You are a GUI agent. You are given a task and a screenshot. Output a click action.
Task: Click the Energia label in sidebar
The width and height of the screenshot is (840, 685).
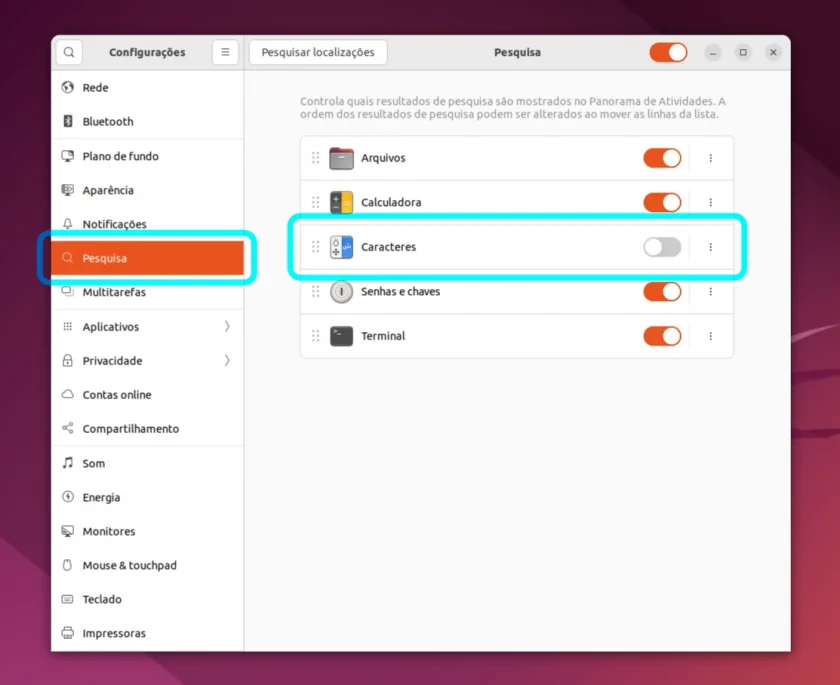click(x=101, y=498)
